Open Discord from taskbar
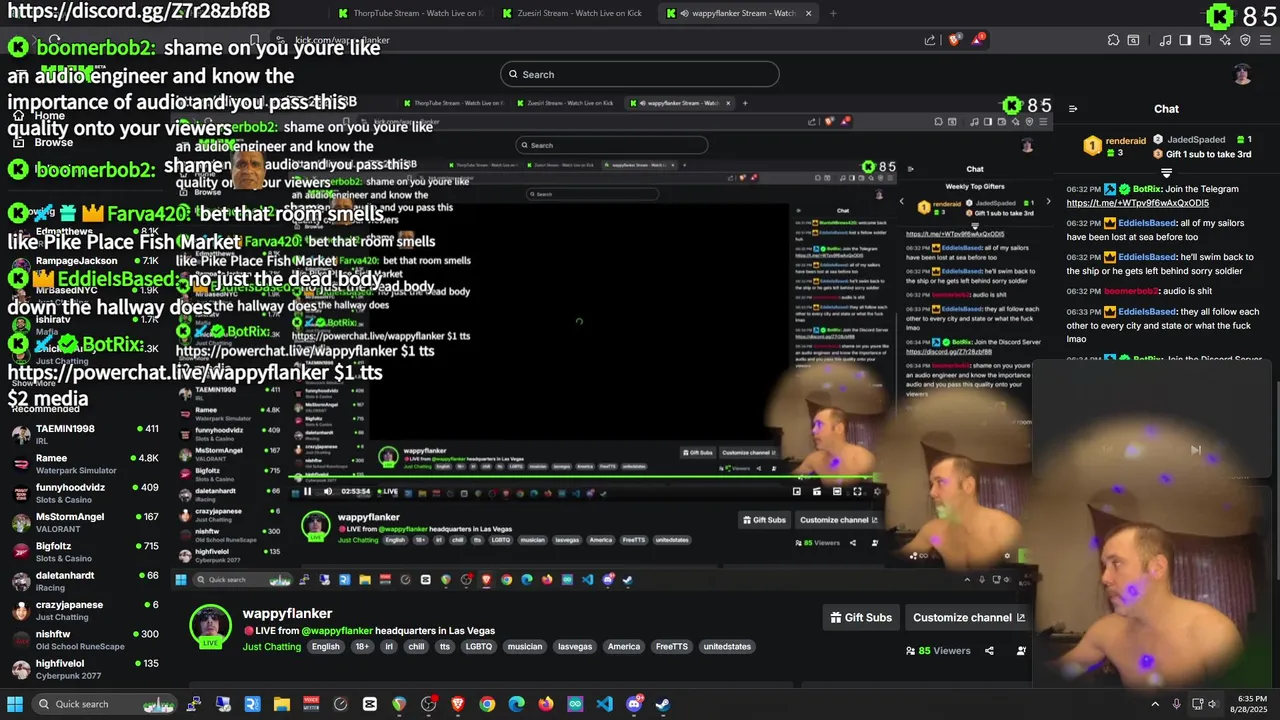This screenshot has height=720, width=1280. click(x=634, y=704)
